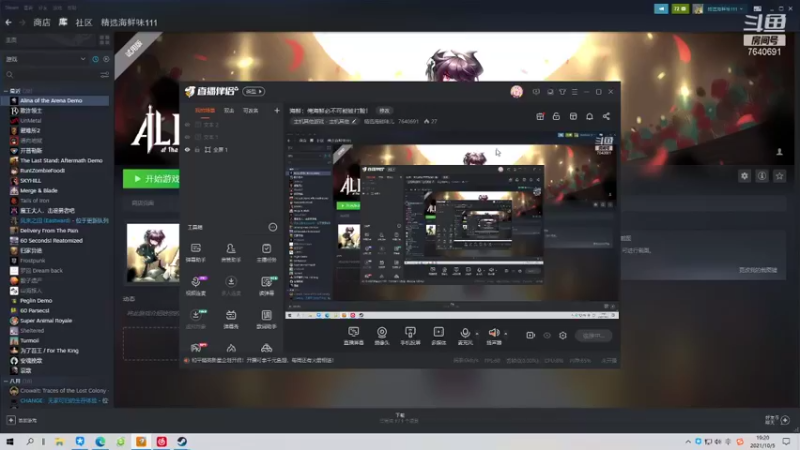Open the notification bell in 直播伴侣

(x=589, y=116)
